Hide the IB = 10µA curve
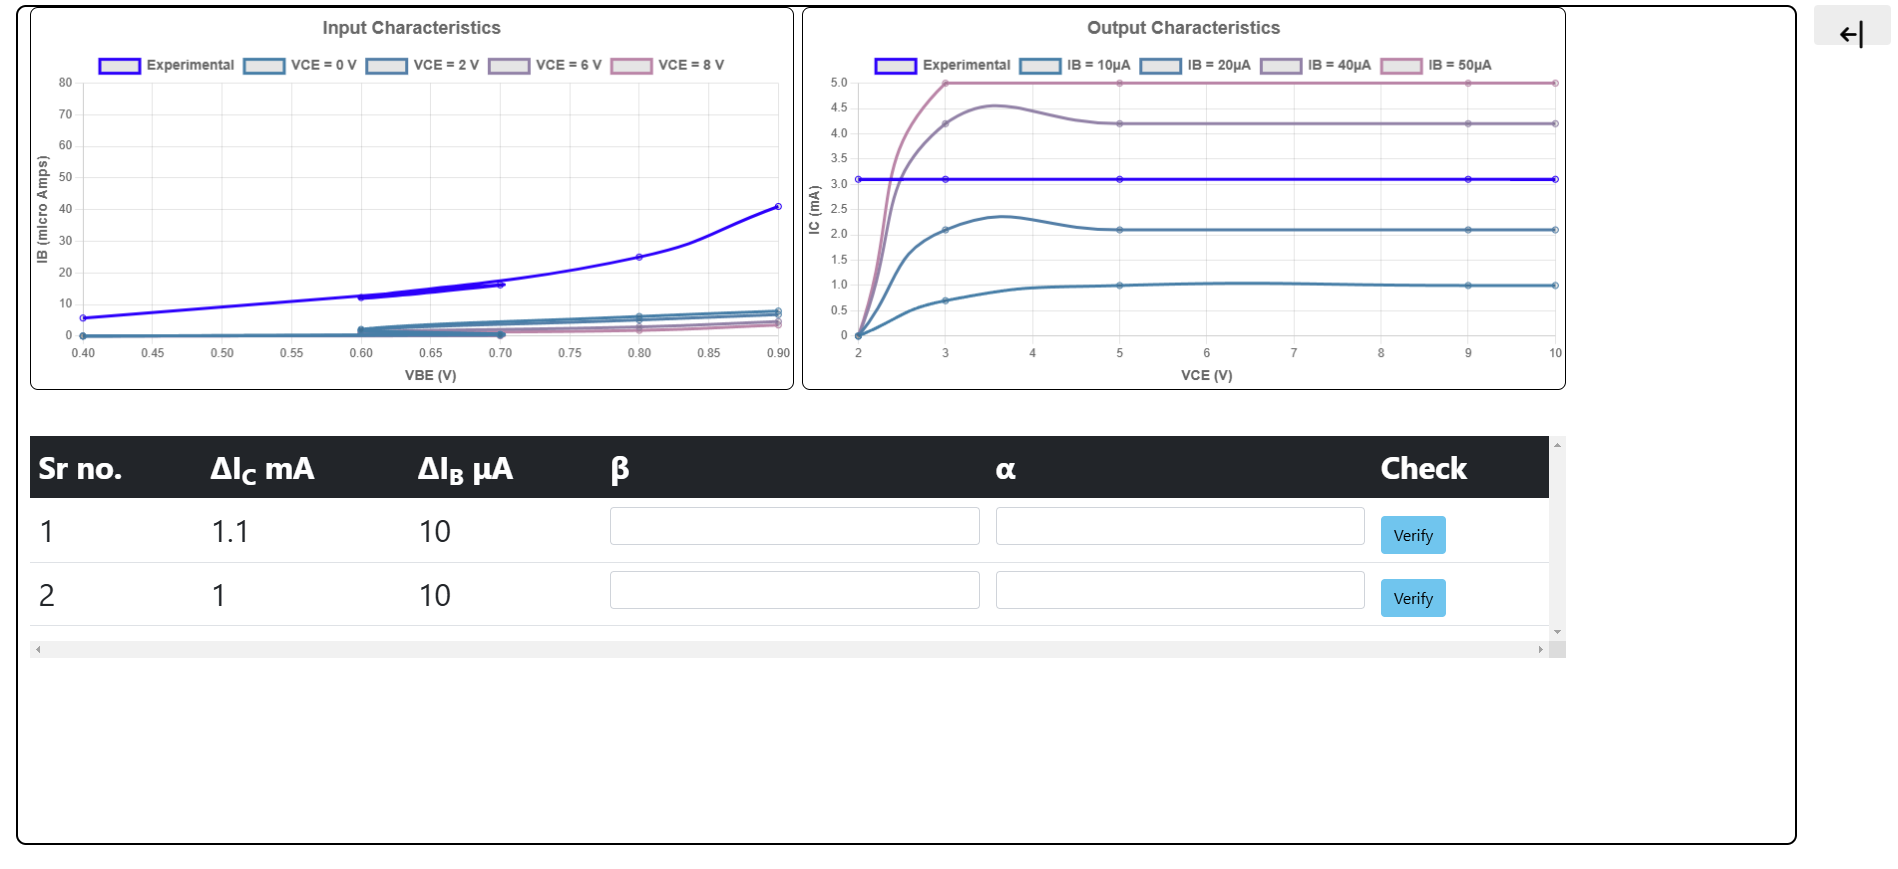Screen dimensions: 1898x869 coord(1075,66)
